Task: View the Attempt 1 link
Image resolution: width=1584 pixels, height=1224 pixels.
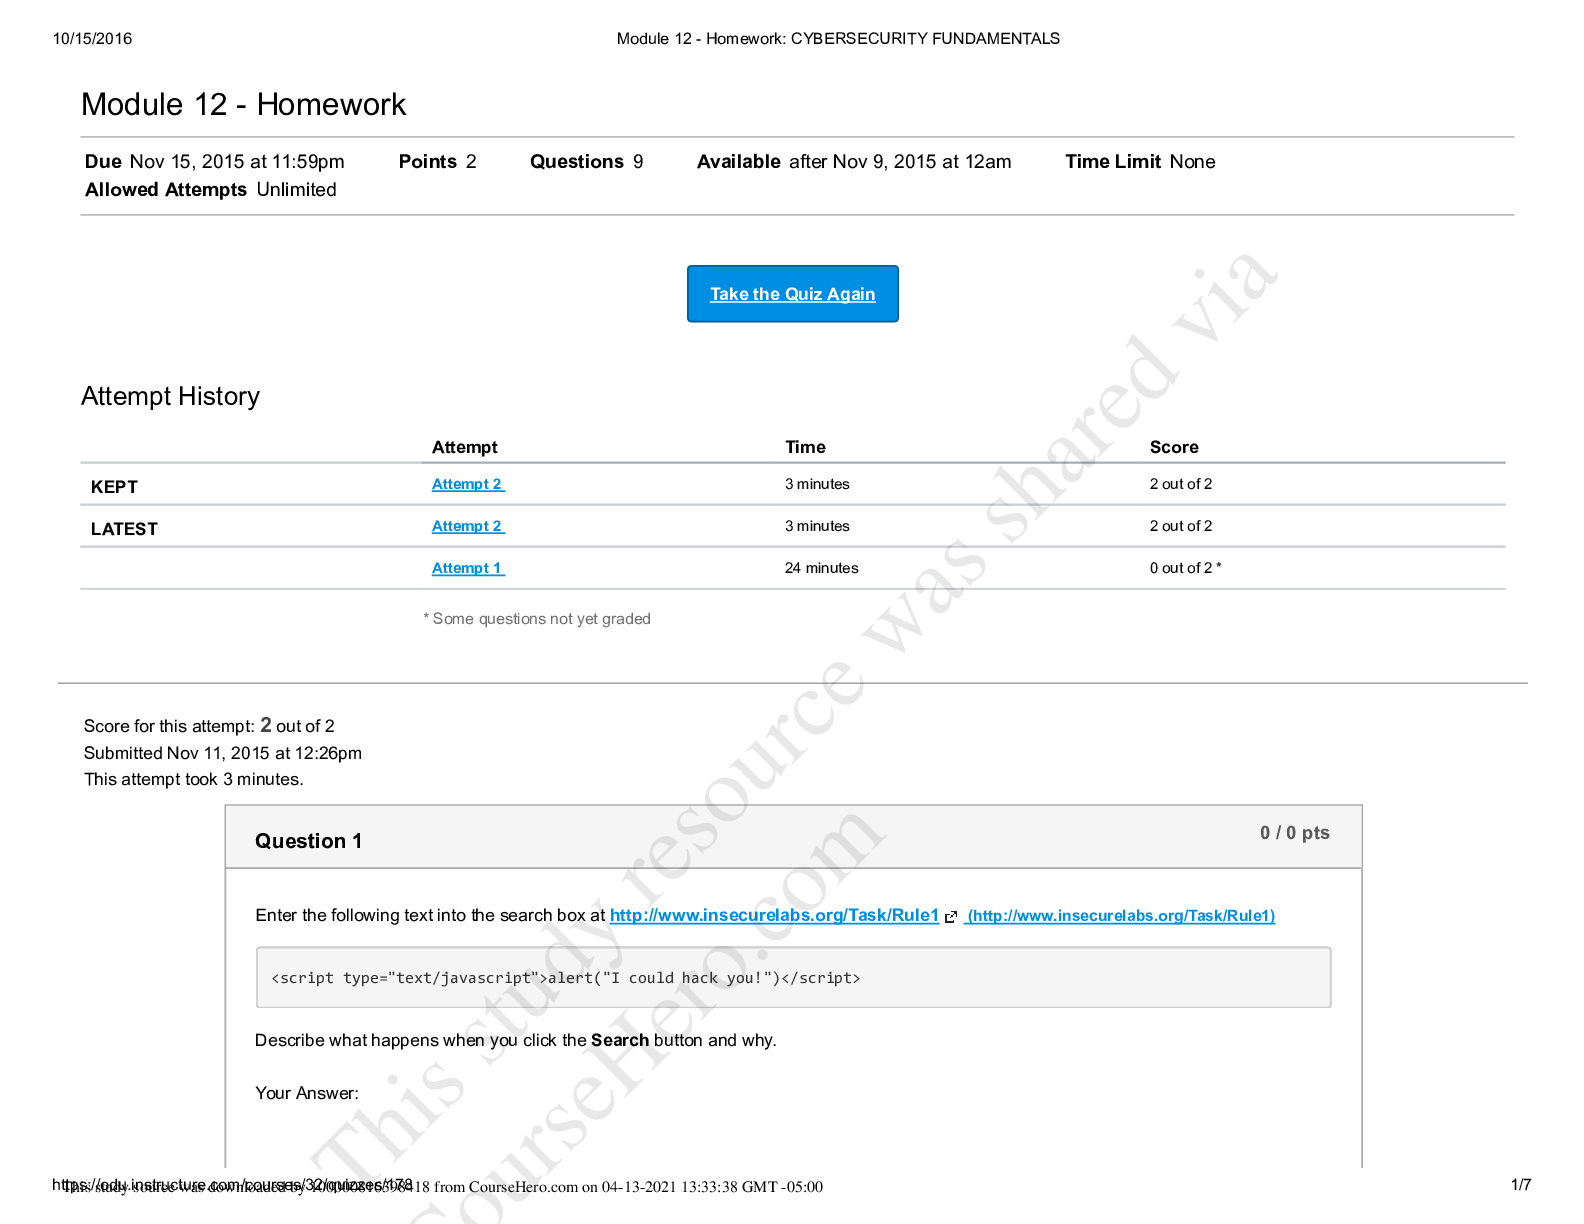Action: [x=467, y=568]
